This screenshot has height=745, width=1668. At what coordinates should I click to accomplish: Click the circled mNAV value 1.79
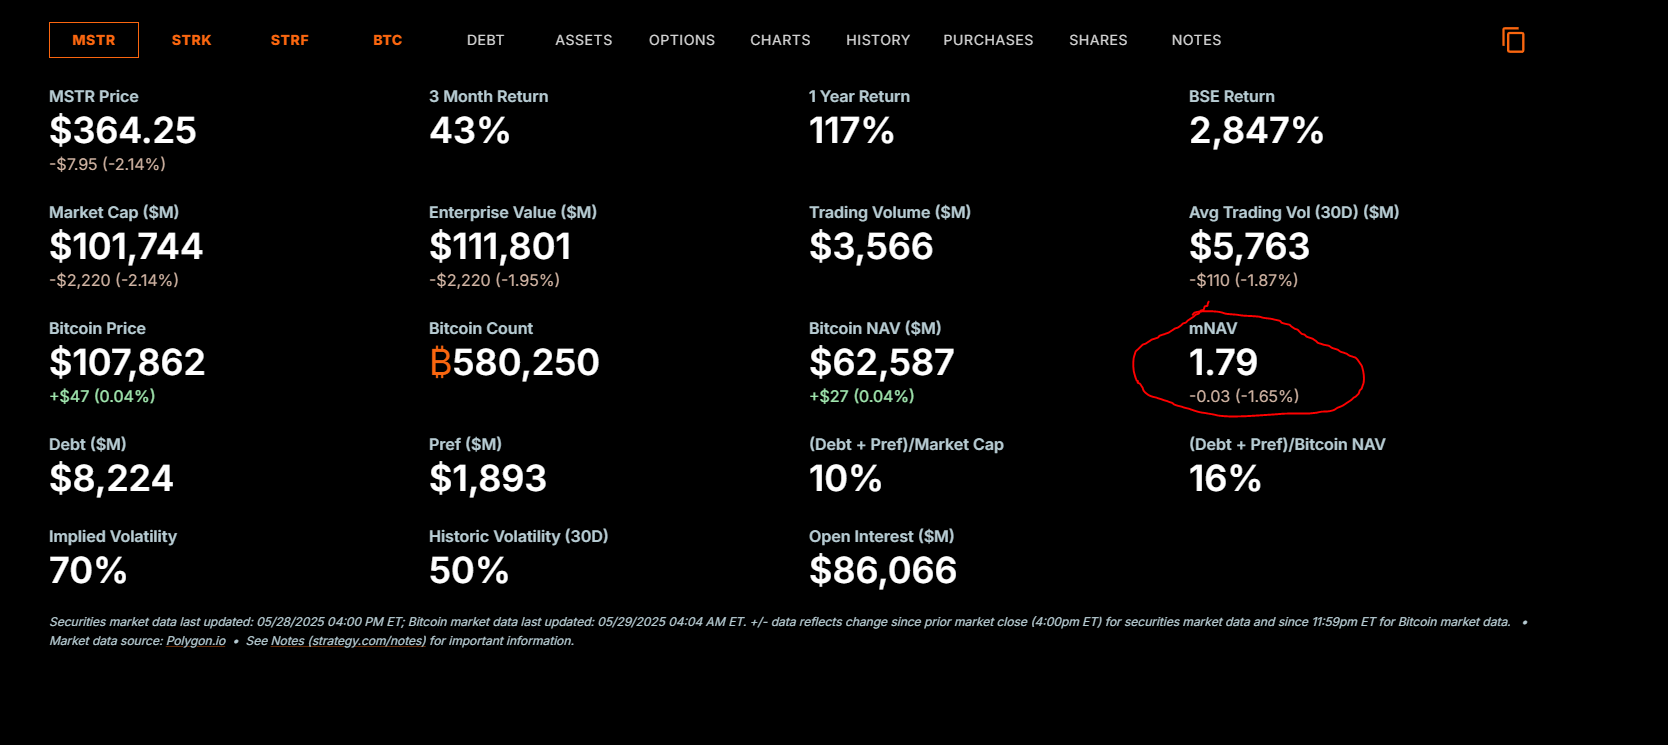coord(1223,362)
